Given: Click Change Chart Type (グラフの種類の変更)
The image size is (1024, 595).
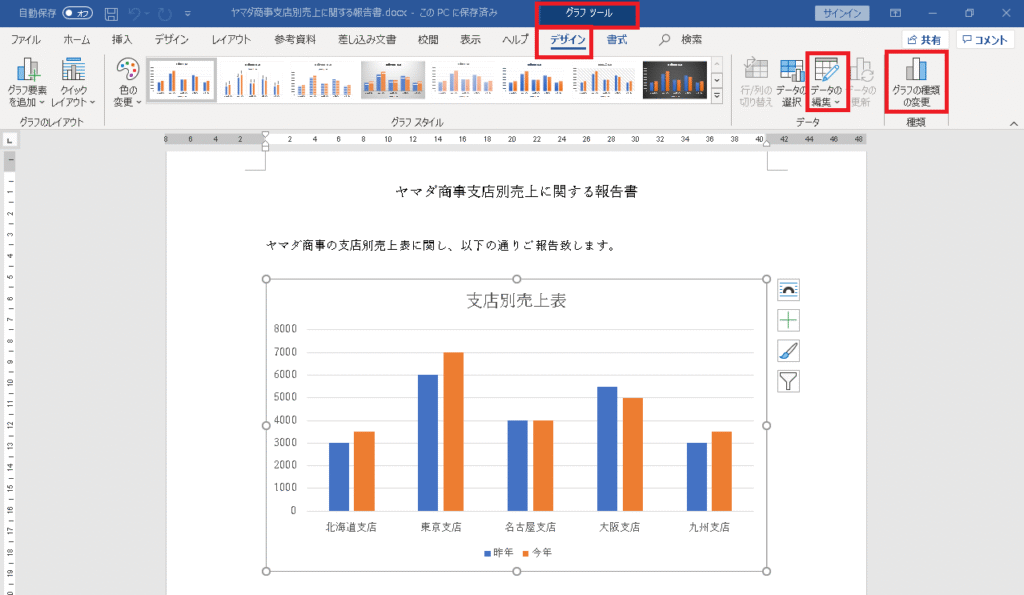Looking at the screenshot, I should [916, 82].
